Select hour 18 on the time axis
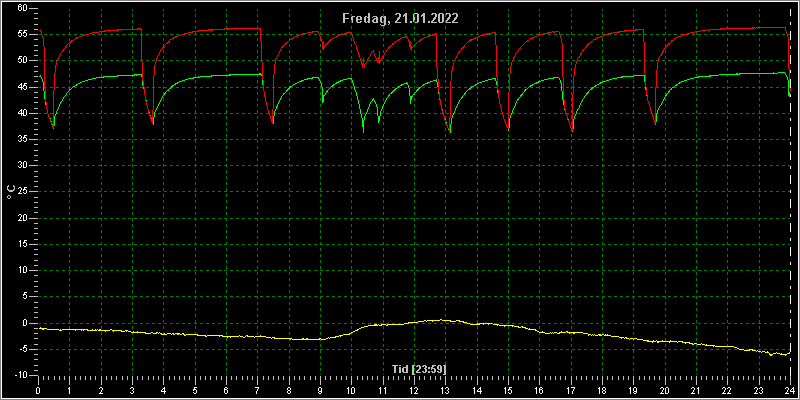This screenshot has width=800, height=400. (x=602, y=390)
